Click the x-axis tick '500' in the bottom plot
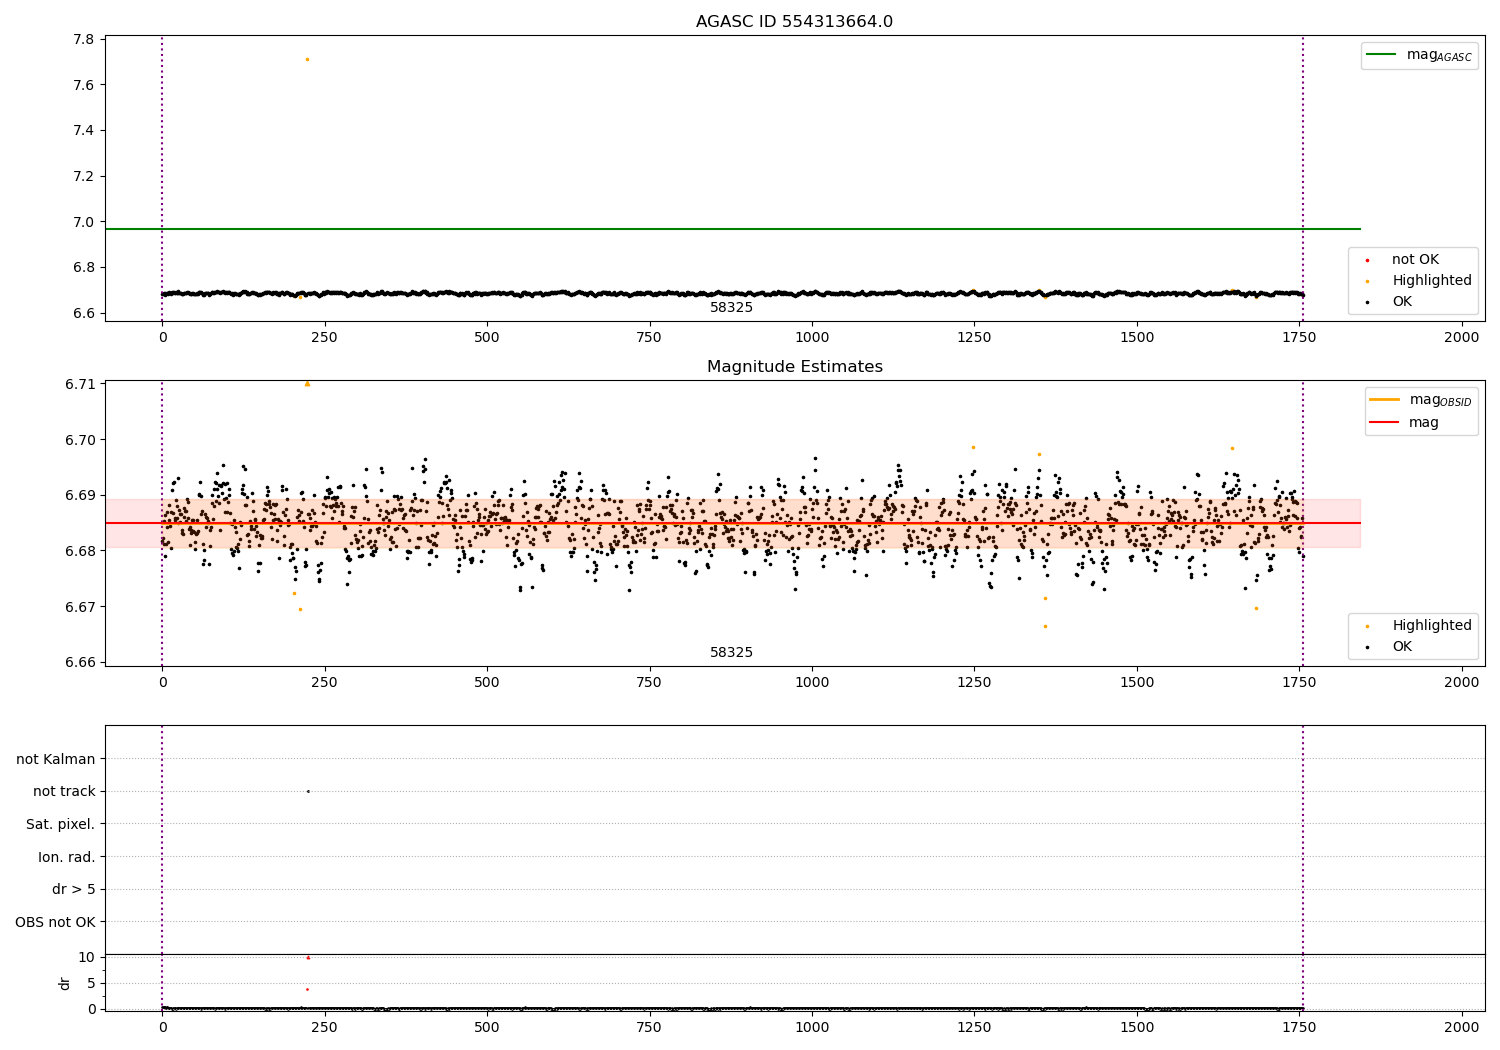The image size is (1500, 1050). coord(487,1028)
